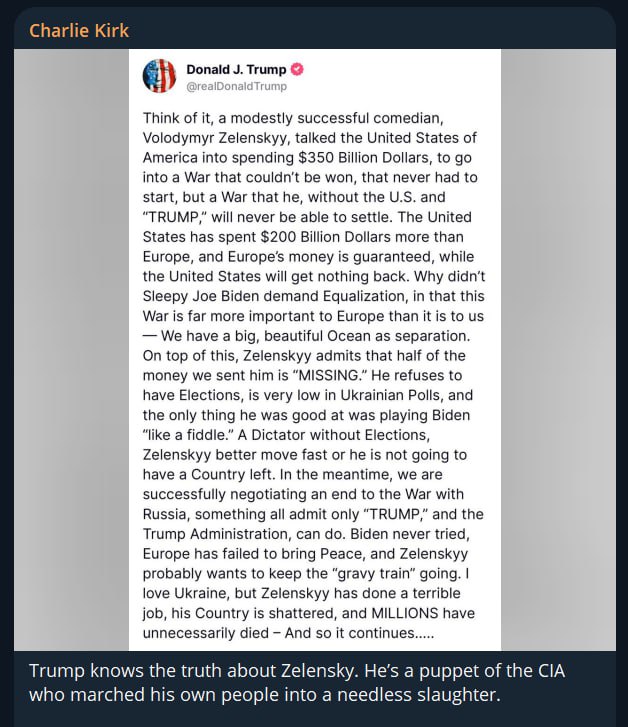Open Charlie Kirk sender name

[x=79, y=30]
